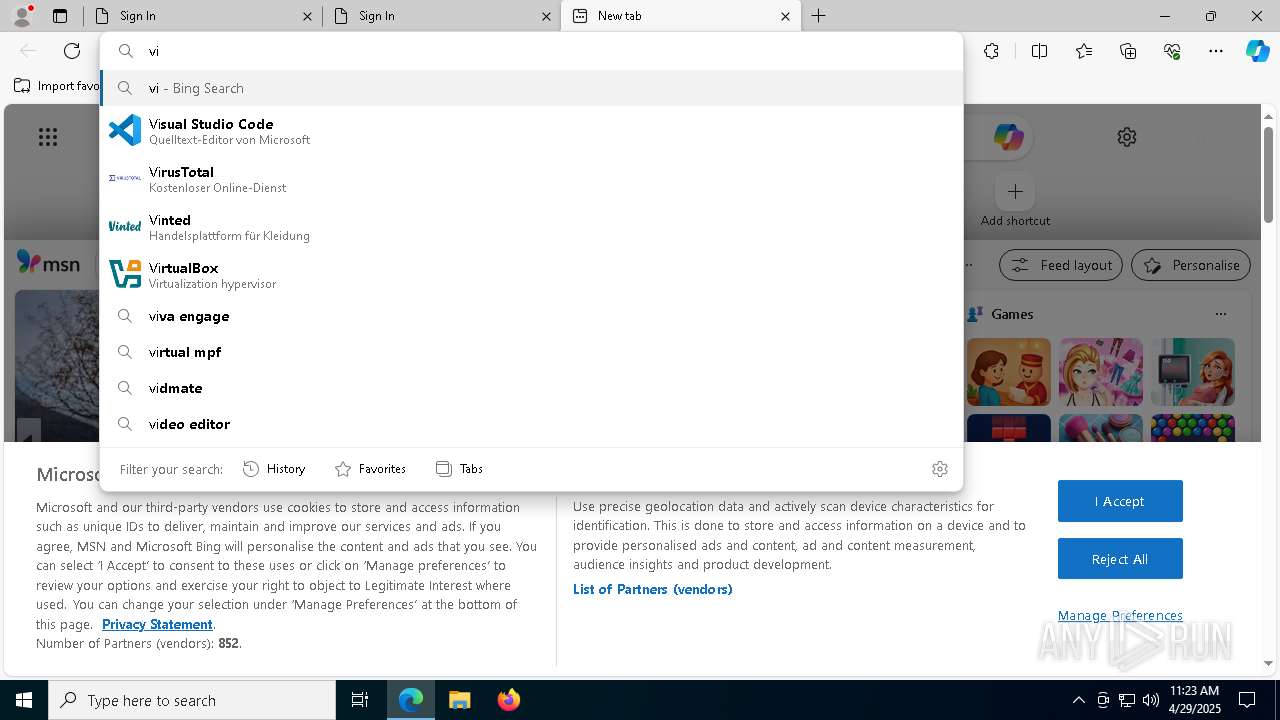Expand the system tray hidden icons chevron
The height and width of the screenshot is (720, 1280).
pyautogui.click(x=1078, y=700)
